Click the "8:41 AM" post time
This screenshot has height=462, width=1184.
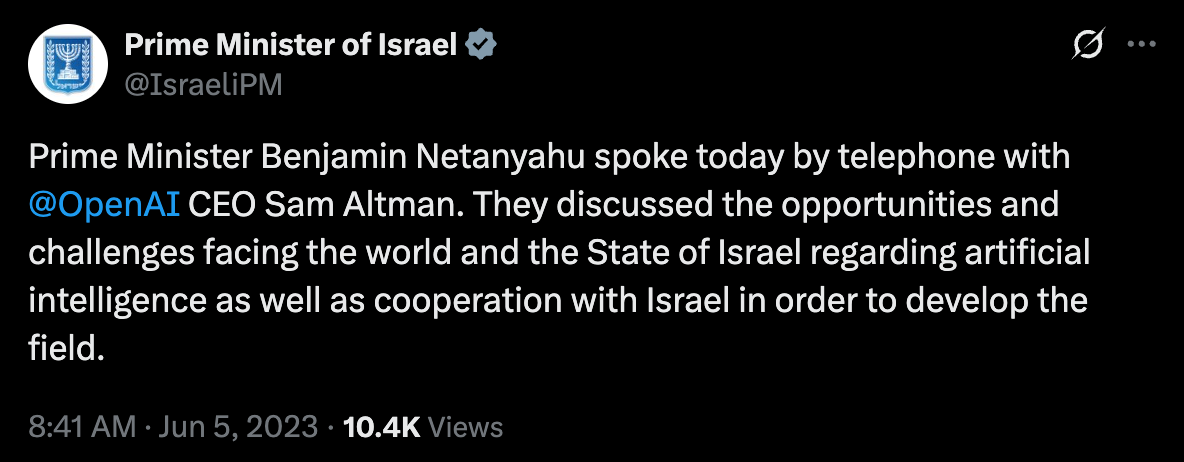click(82, 427)
